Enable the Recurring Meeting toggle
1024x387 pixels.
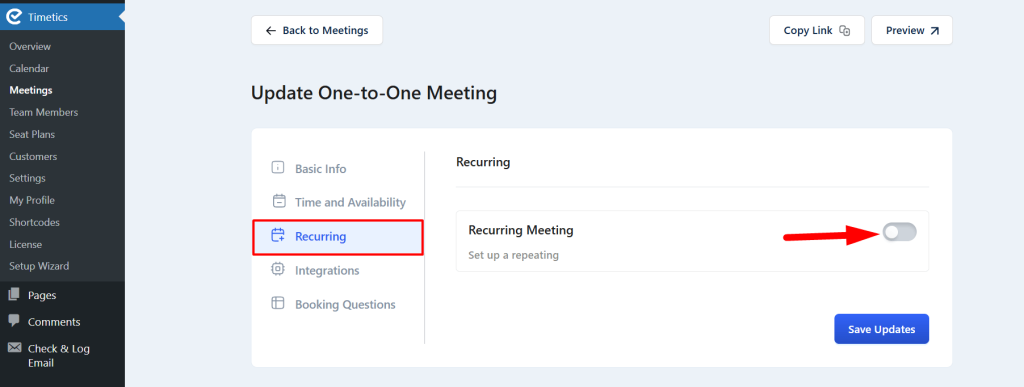[x=899, y=232]
